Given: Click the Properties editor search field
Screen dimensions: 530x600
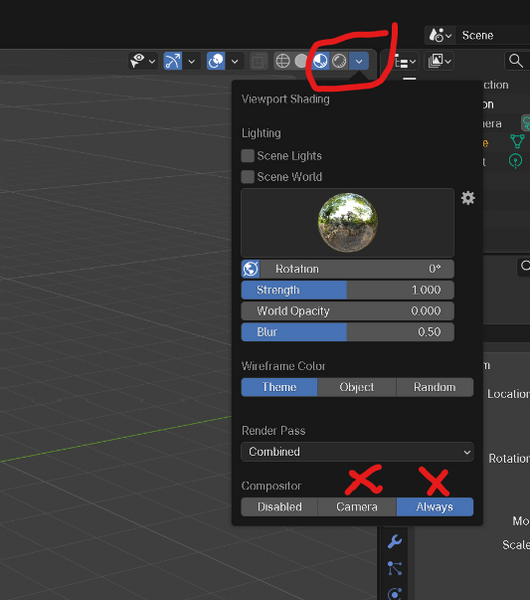Looking at the screenshot, I should click(524, 266).
